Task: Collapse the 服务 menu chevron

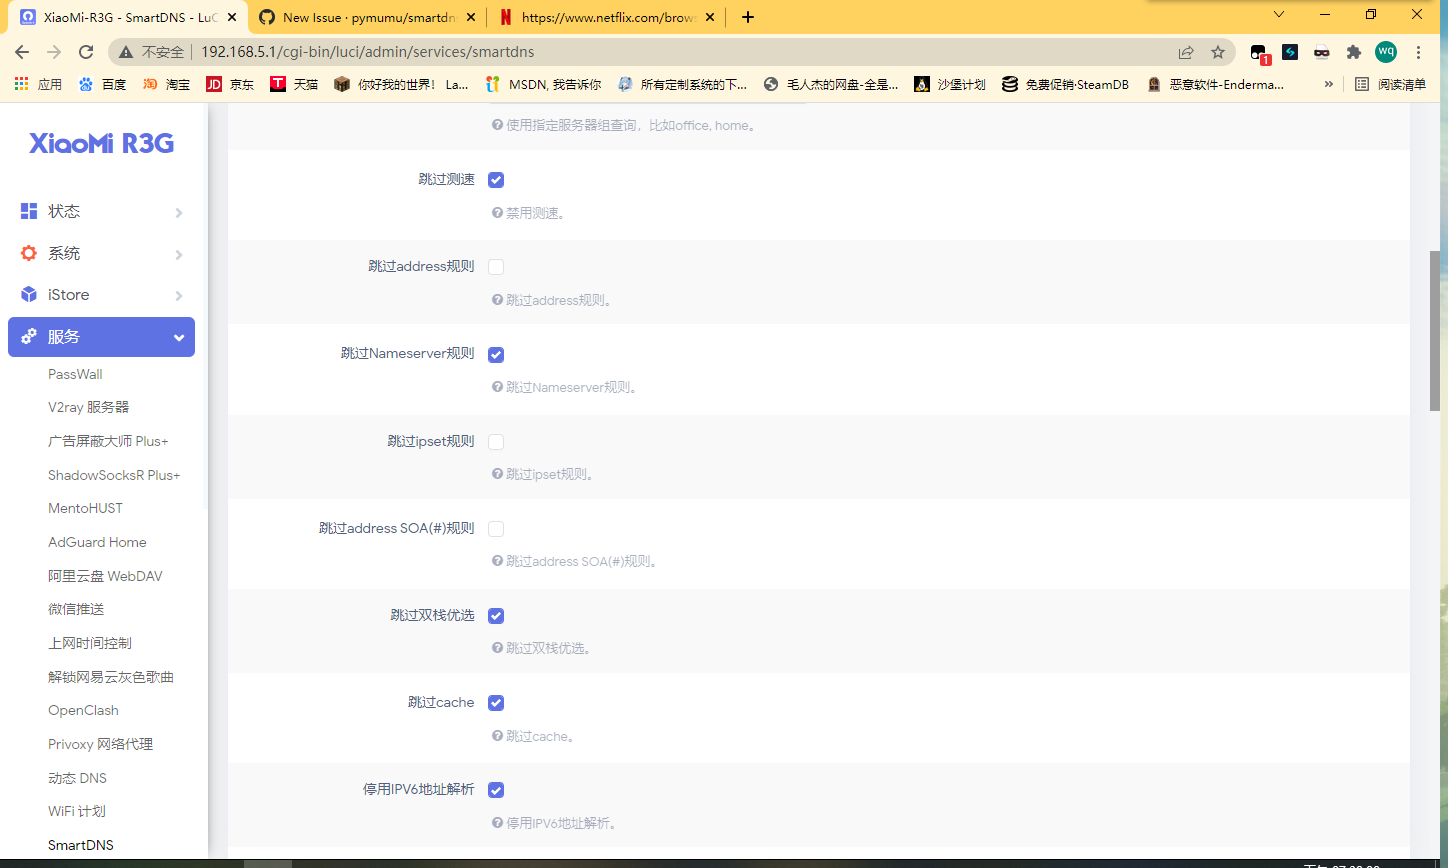Action: (x=178, y=337)
